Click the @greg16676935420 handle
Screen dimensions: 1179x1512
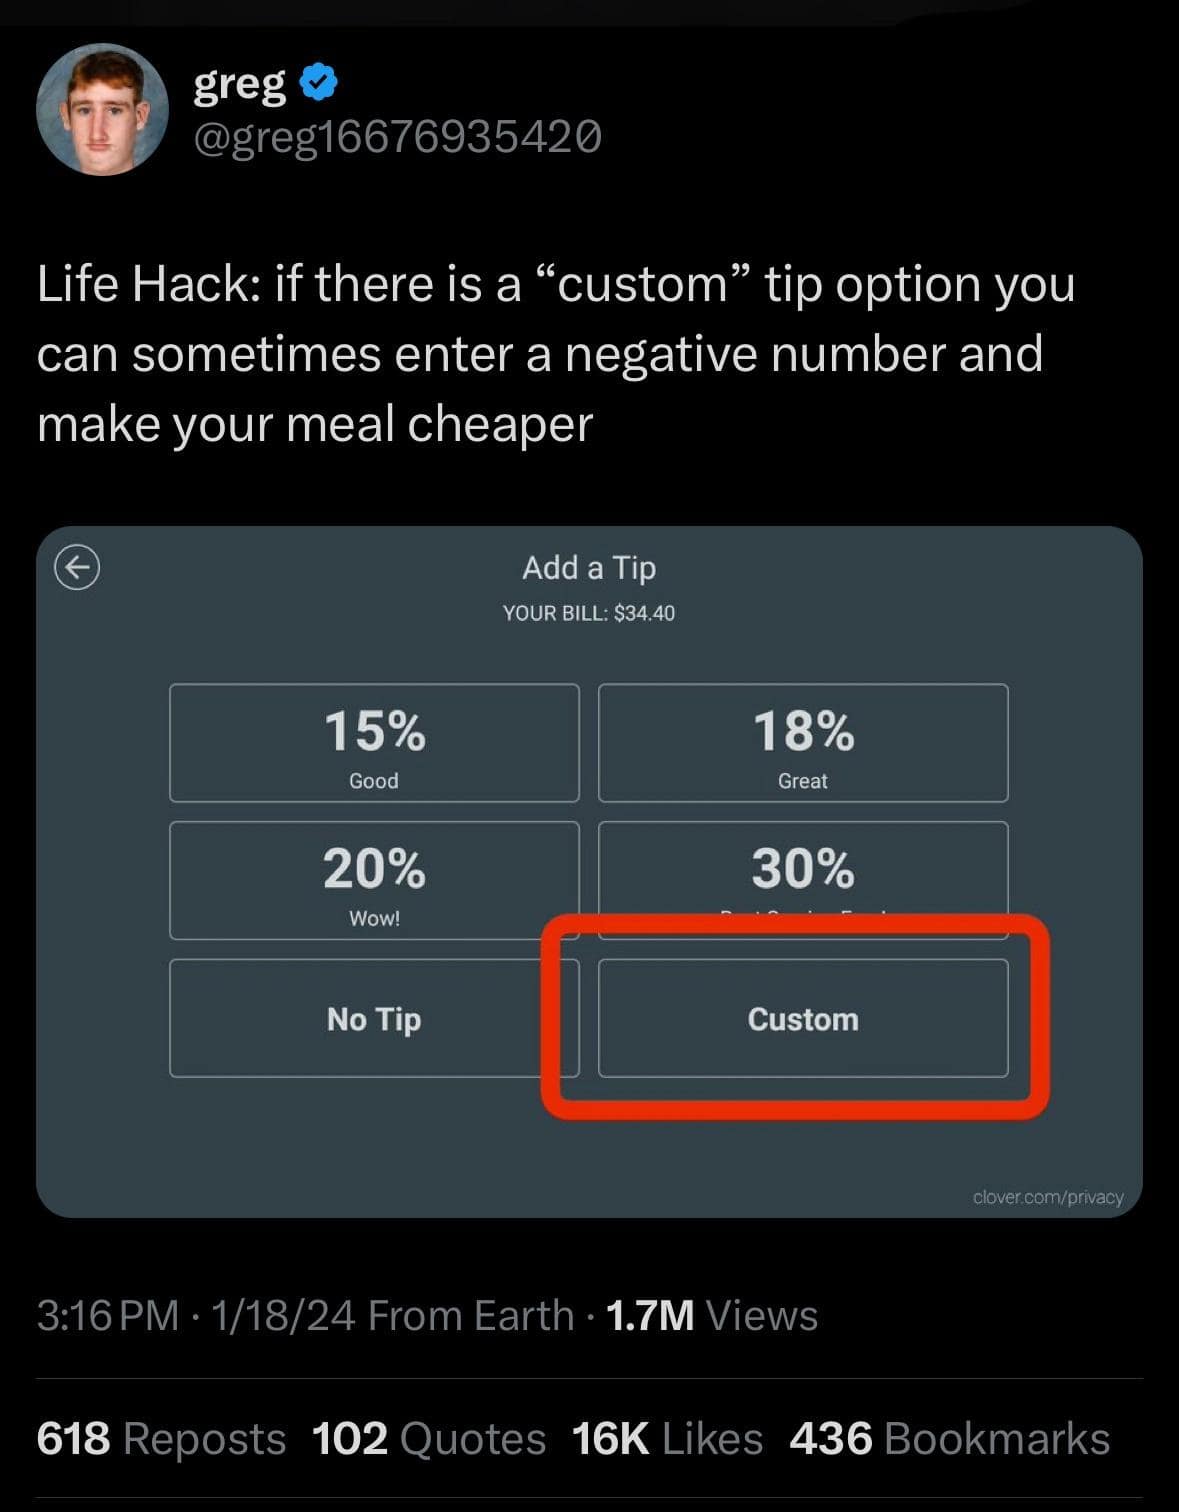click(397, 137)
